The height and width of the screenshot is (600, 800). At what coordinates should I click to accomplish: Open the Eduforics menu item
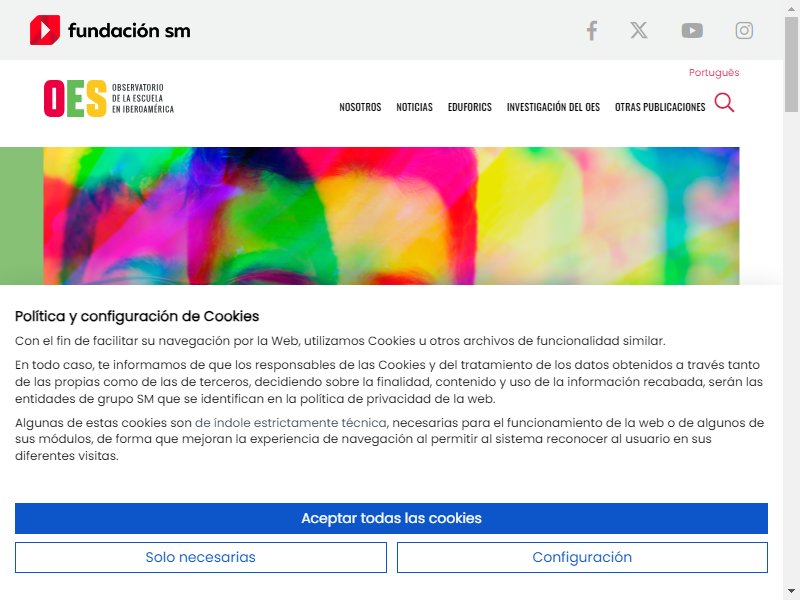click(469, 107)
